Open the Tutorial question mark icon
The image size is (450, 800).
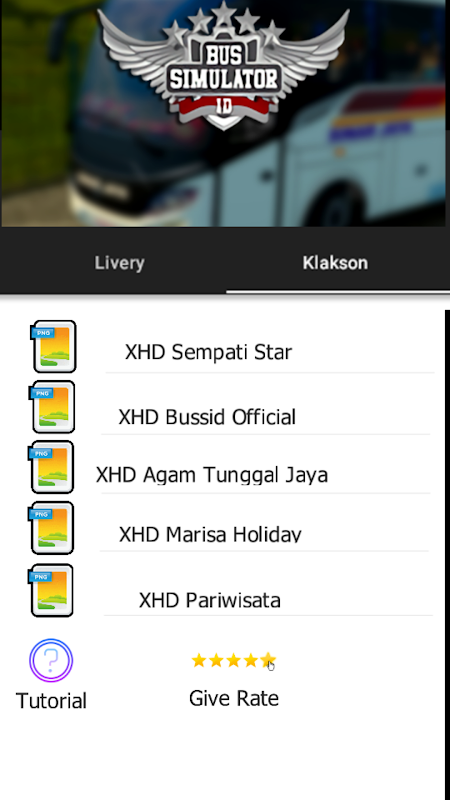point(51,660)
